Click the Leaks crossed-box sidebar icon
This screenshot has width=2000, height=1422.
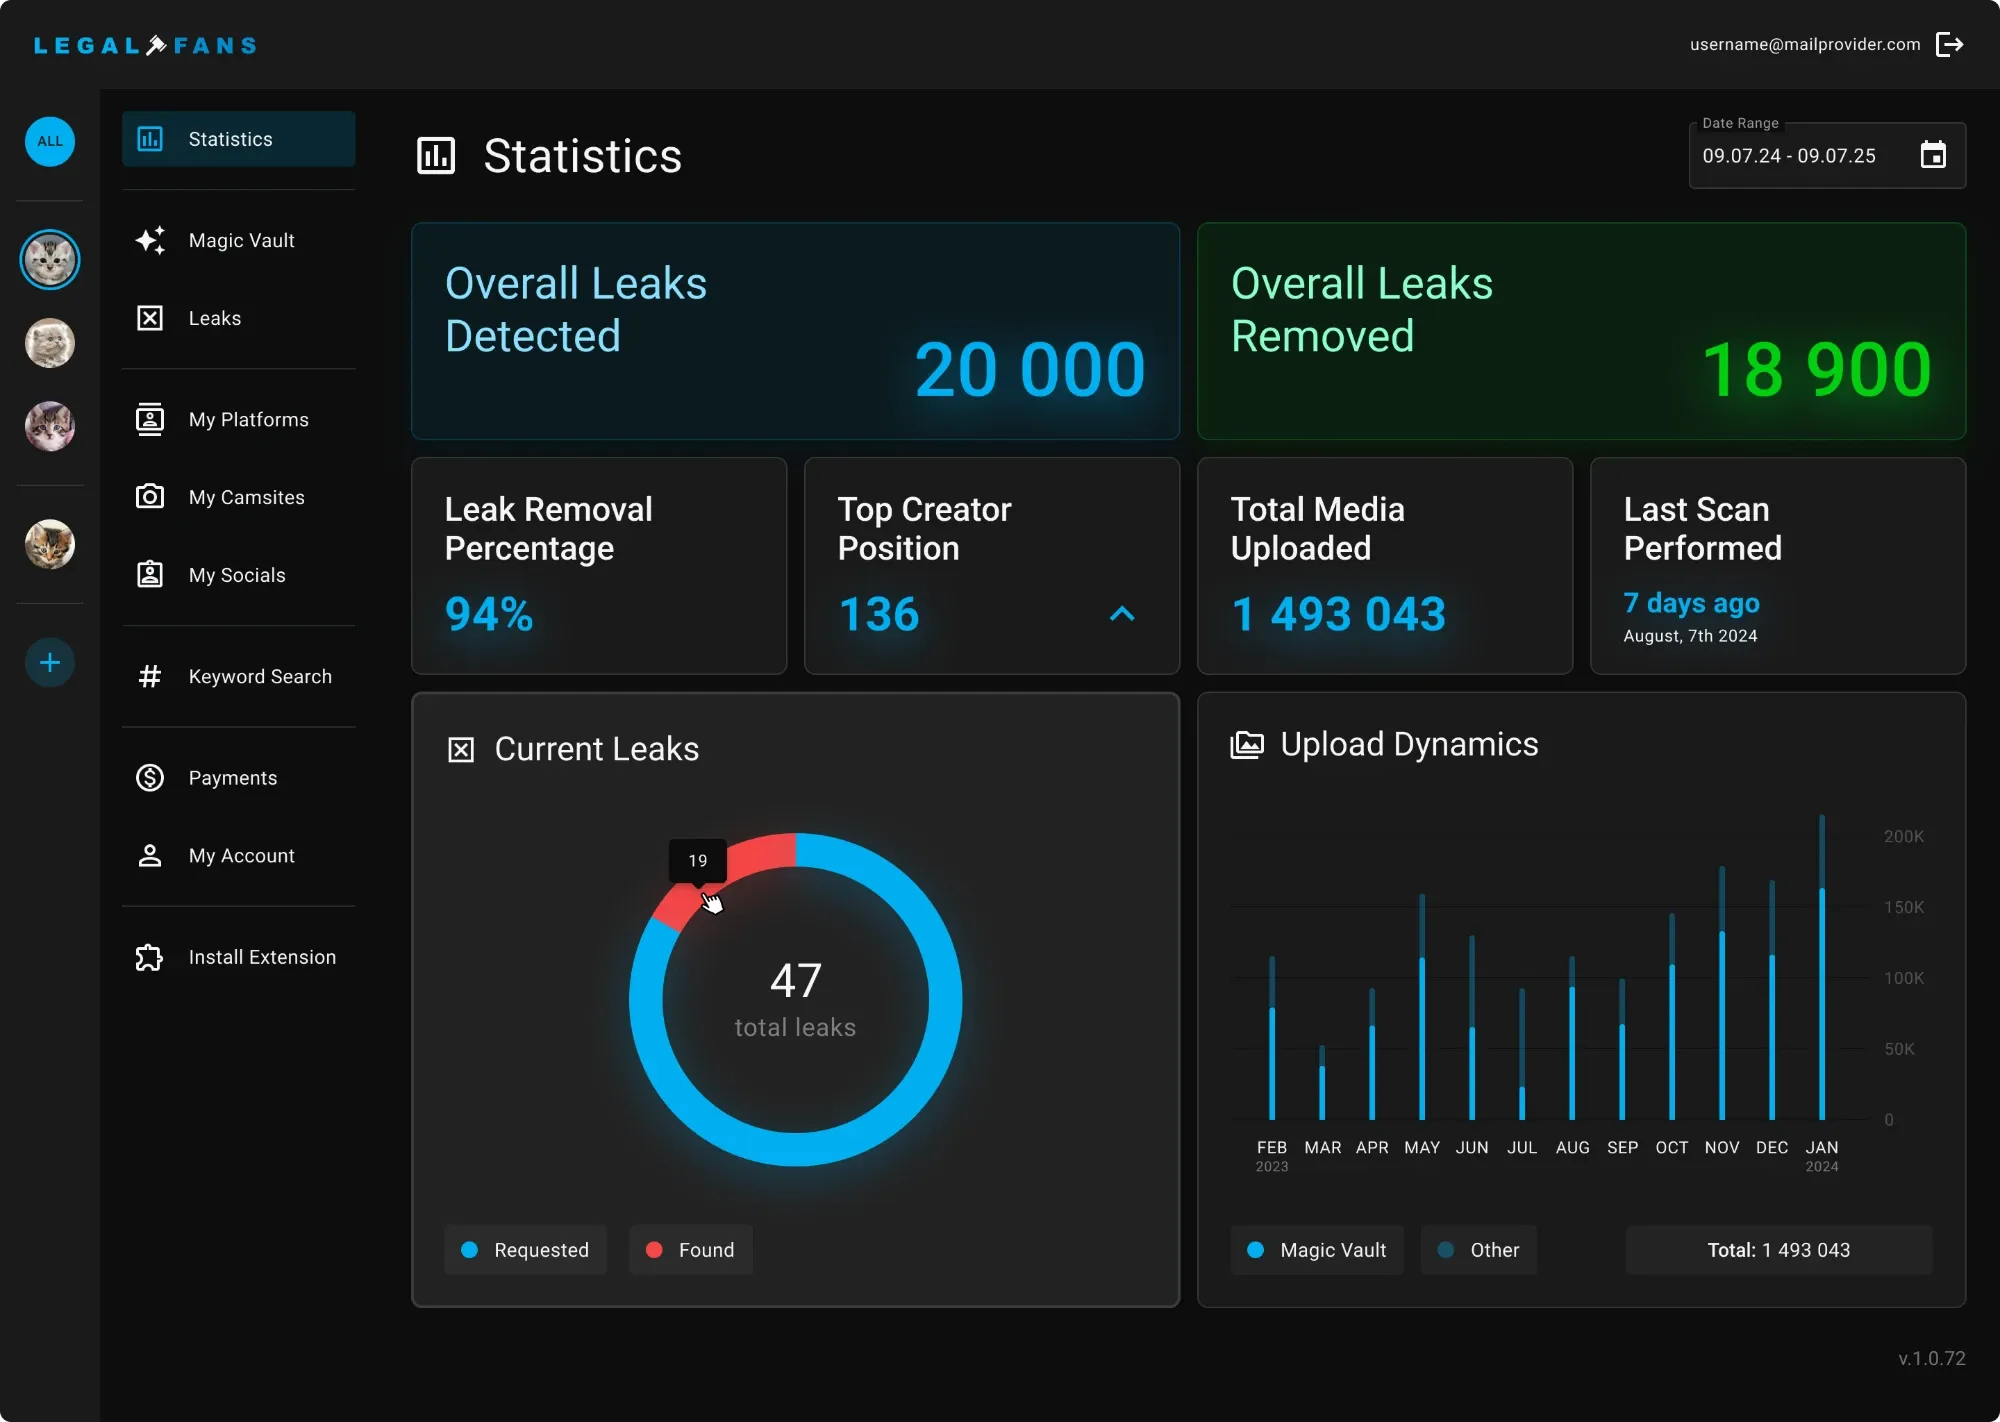coord(150,318)
